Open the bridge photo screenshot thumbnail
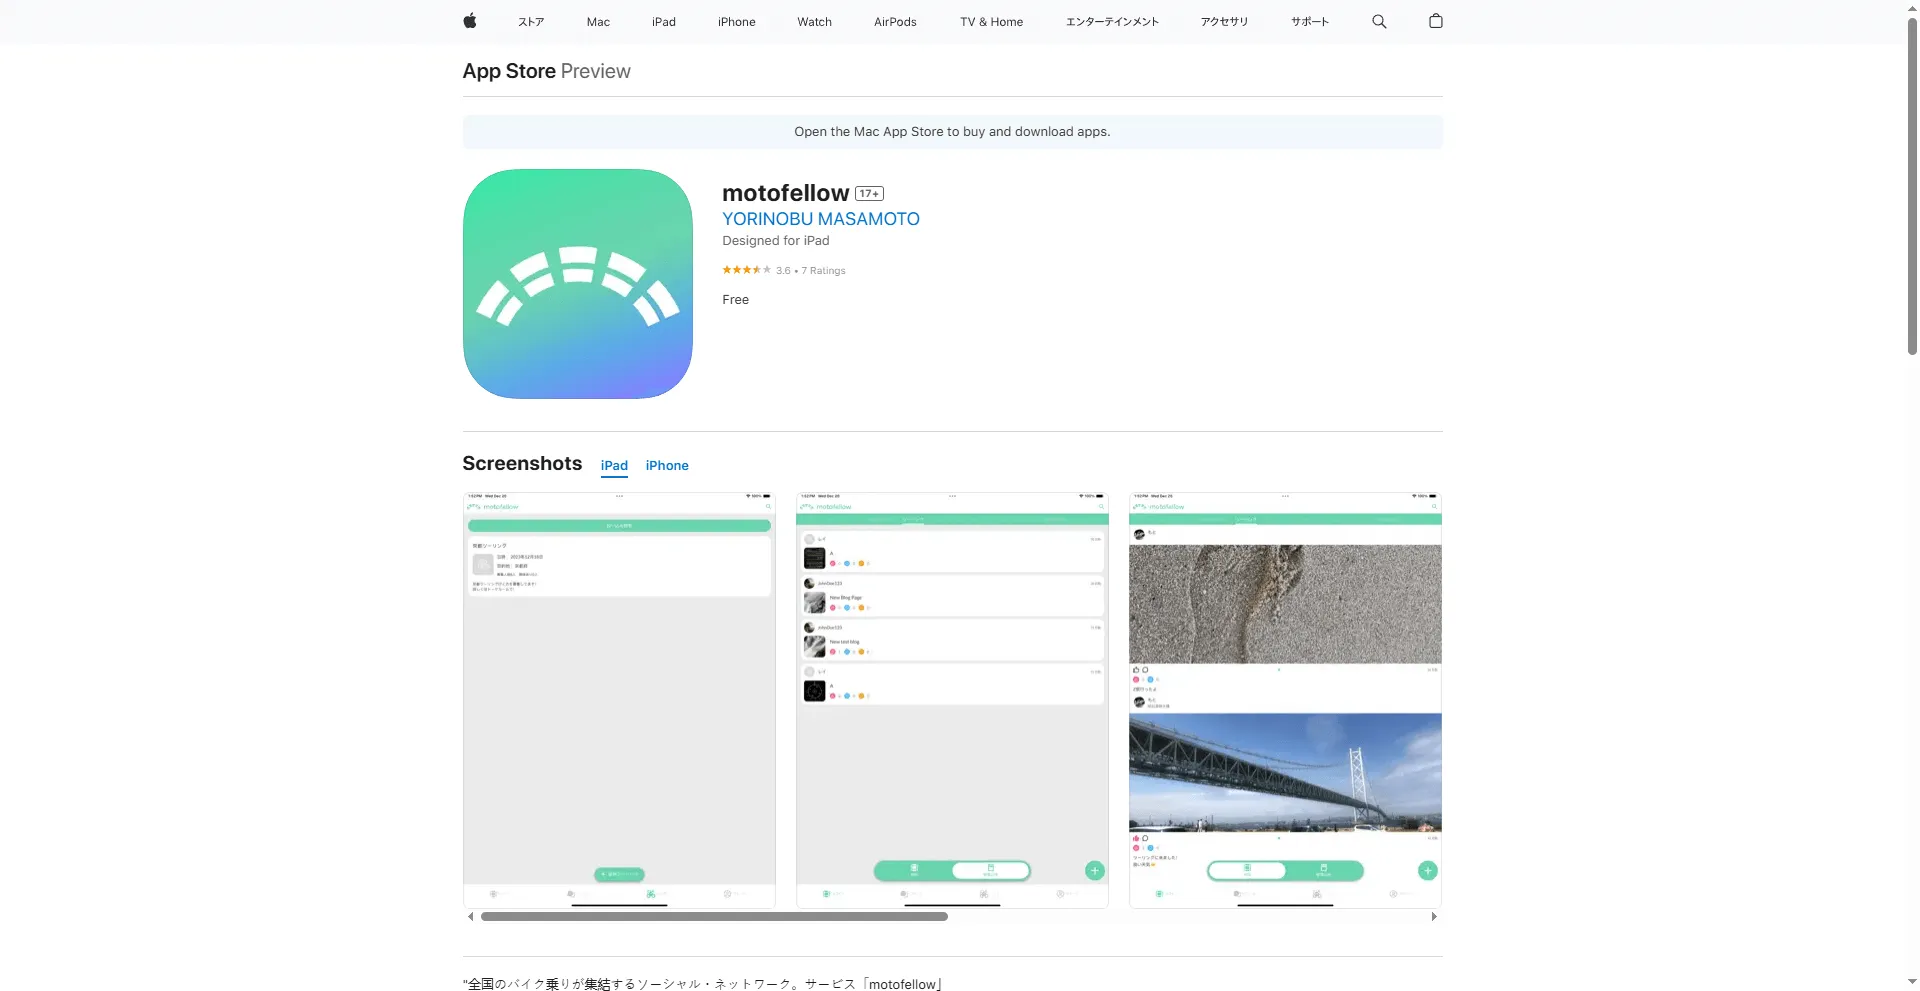 click(x=1285, y=700)
